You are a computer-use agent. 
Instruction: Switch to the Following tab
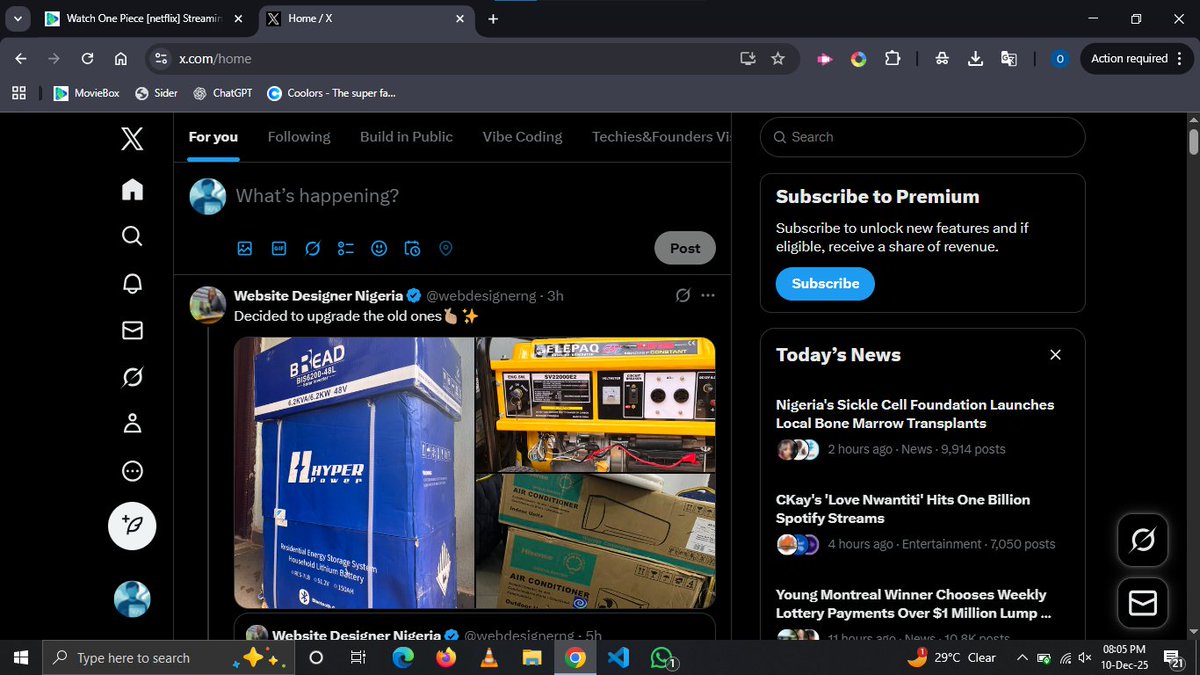pos(299,137)
